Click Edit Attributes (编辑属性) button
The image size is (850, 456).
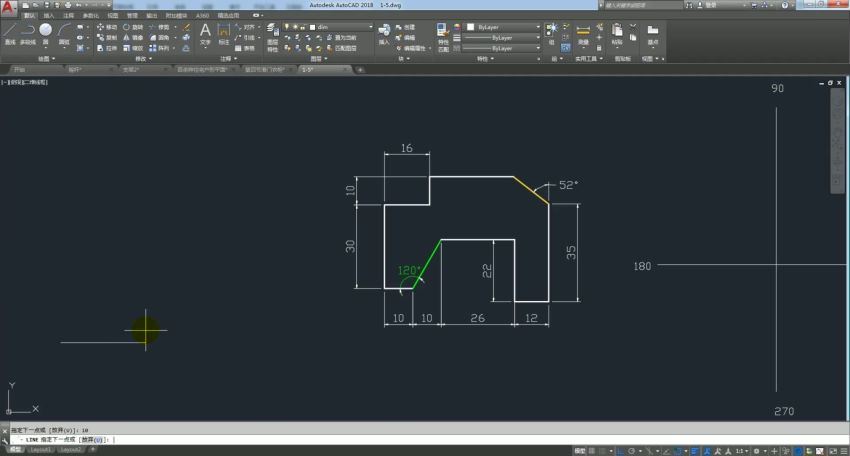tap(413, 48)
